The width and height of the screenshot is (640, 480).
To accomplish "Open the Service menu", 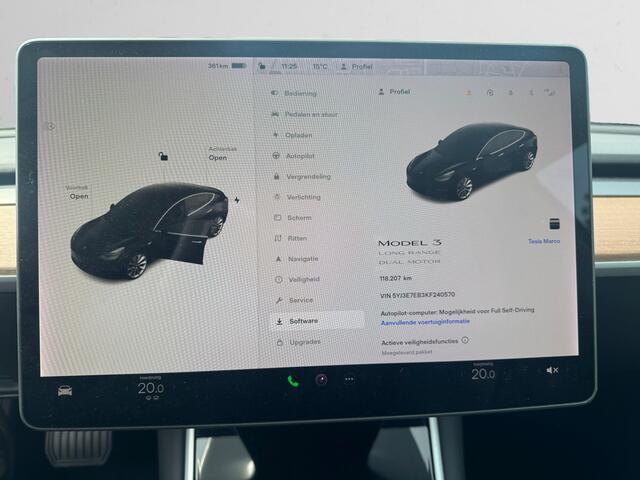I will pos(295,300).
